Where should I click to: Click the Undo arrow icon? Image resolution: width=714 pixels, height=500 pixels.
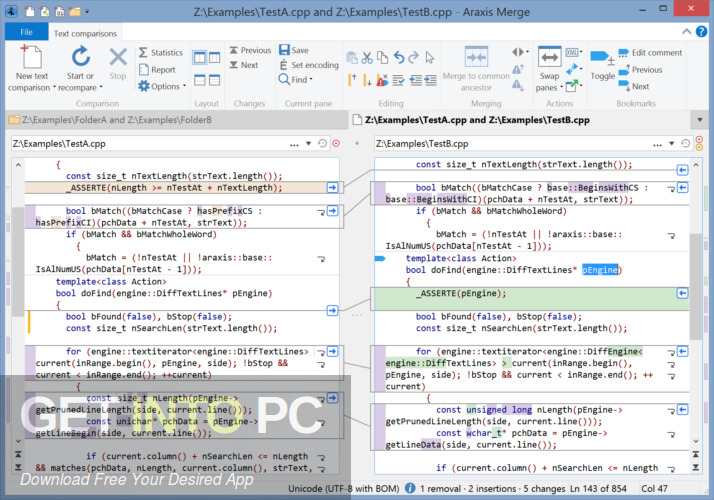399,57
